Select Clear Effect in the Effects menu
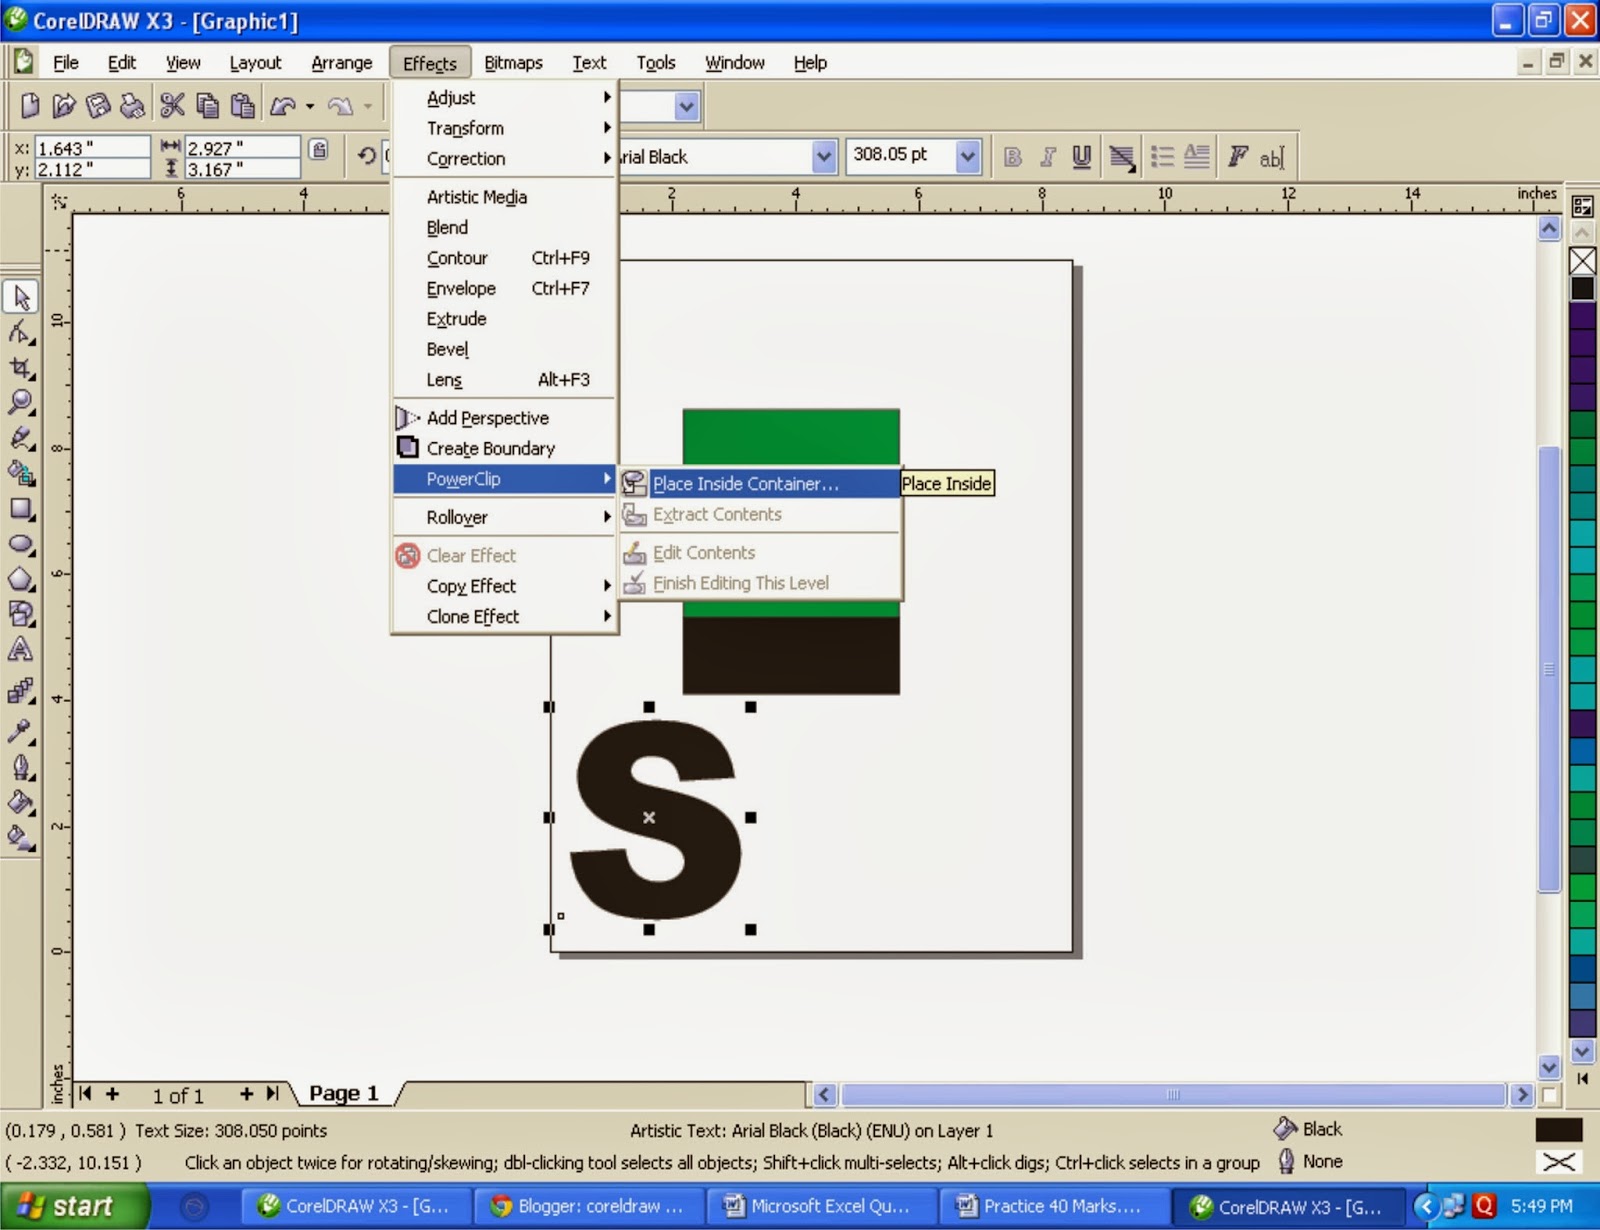The width and height of the screenshot is (1600, 1230). point(471,555)
